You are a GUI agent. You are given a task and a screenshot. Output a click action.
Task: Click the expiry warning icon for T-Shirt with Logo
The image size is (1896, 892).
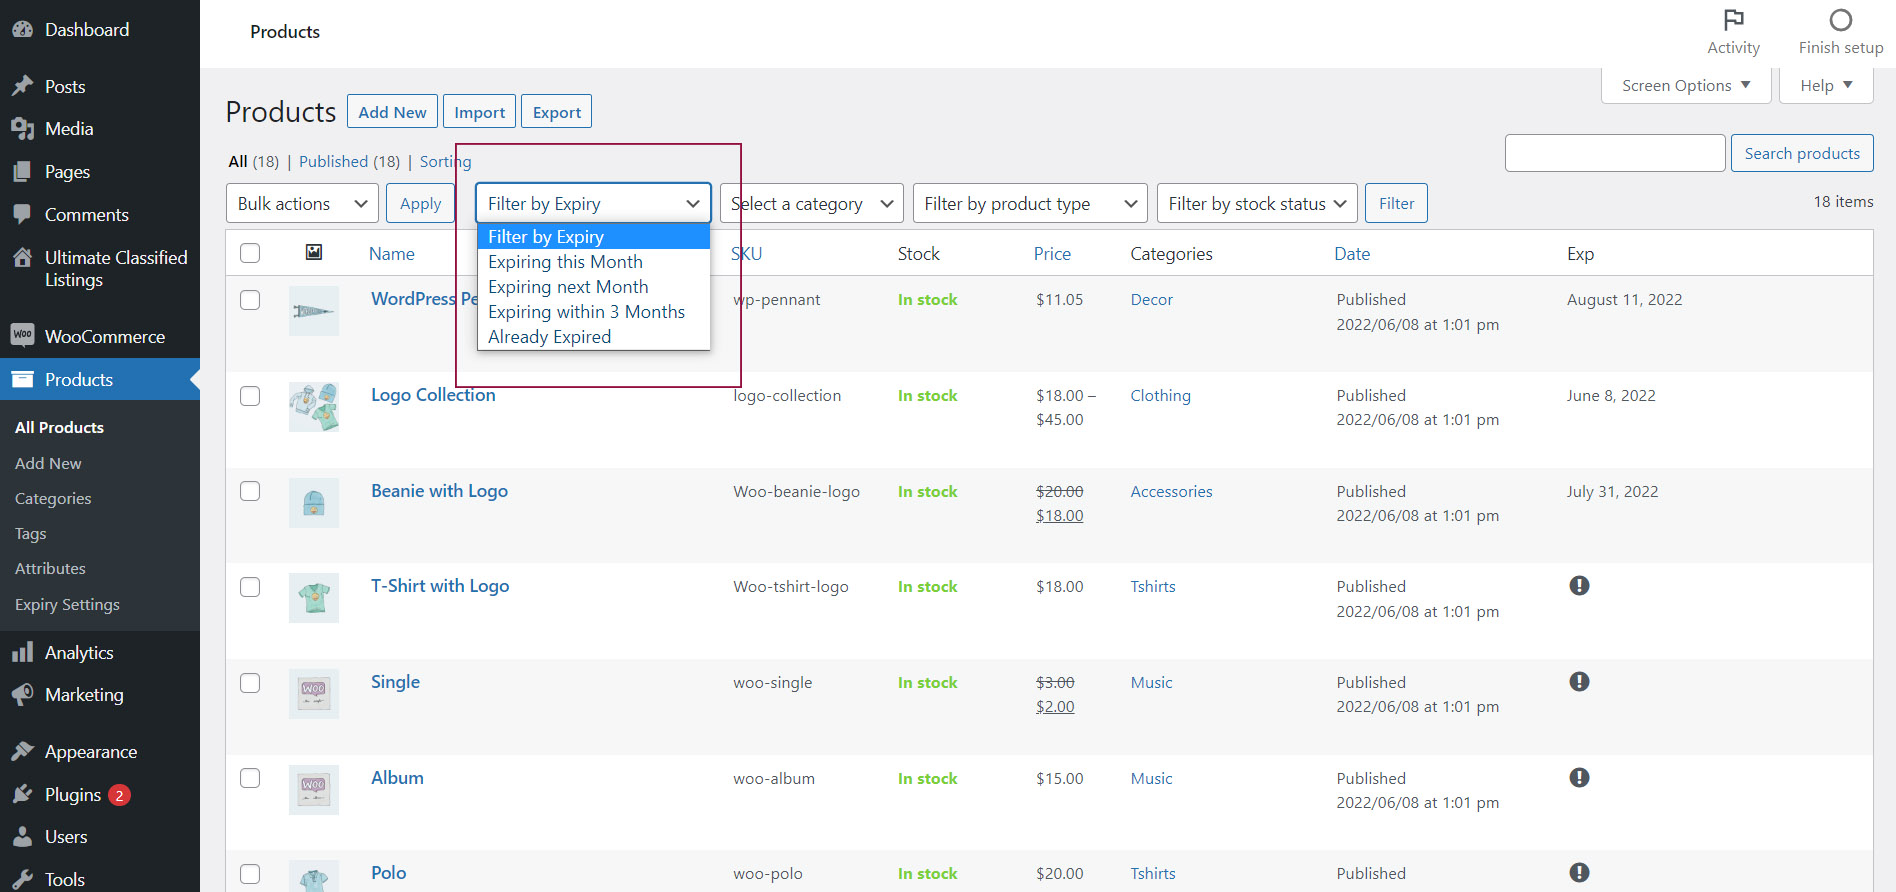pyautogui.click(x=1579, y=585)
